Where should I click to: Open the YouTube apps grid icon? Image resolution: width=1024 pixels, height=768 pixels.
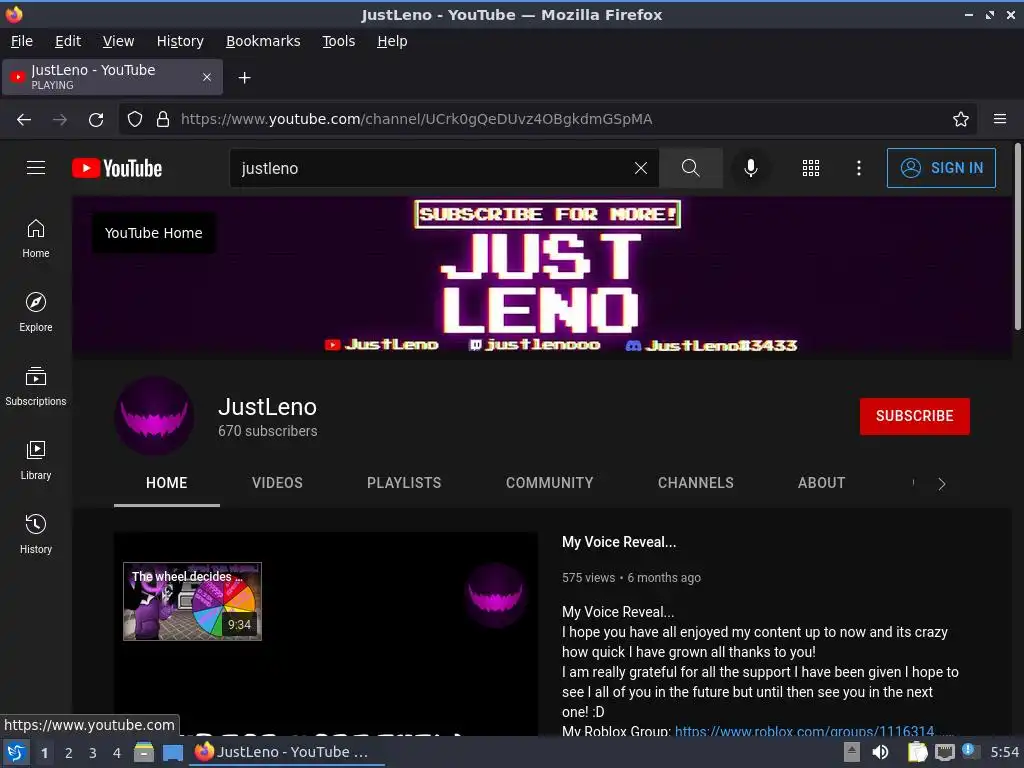click(810, 168)
